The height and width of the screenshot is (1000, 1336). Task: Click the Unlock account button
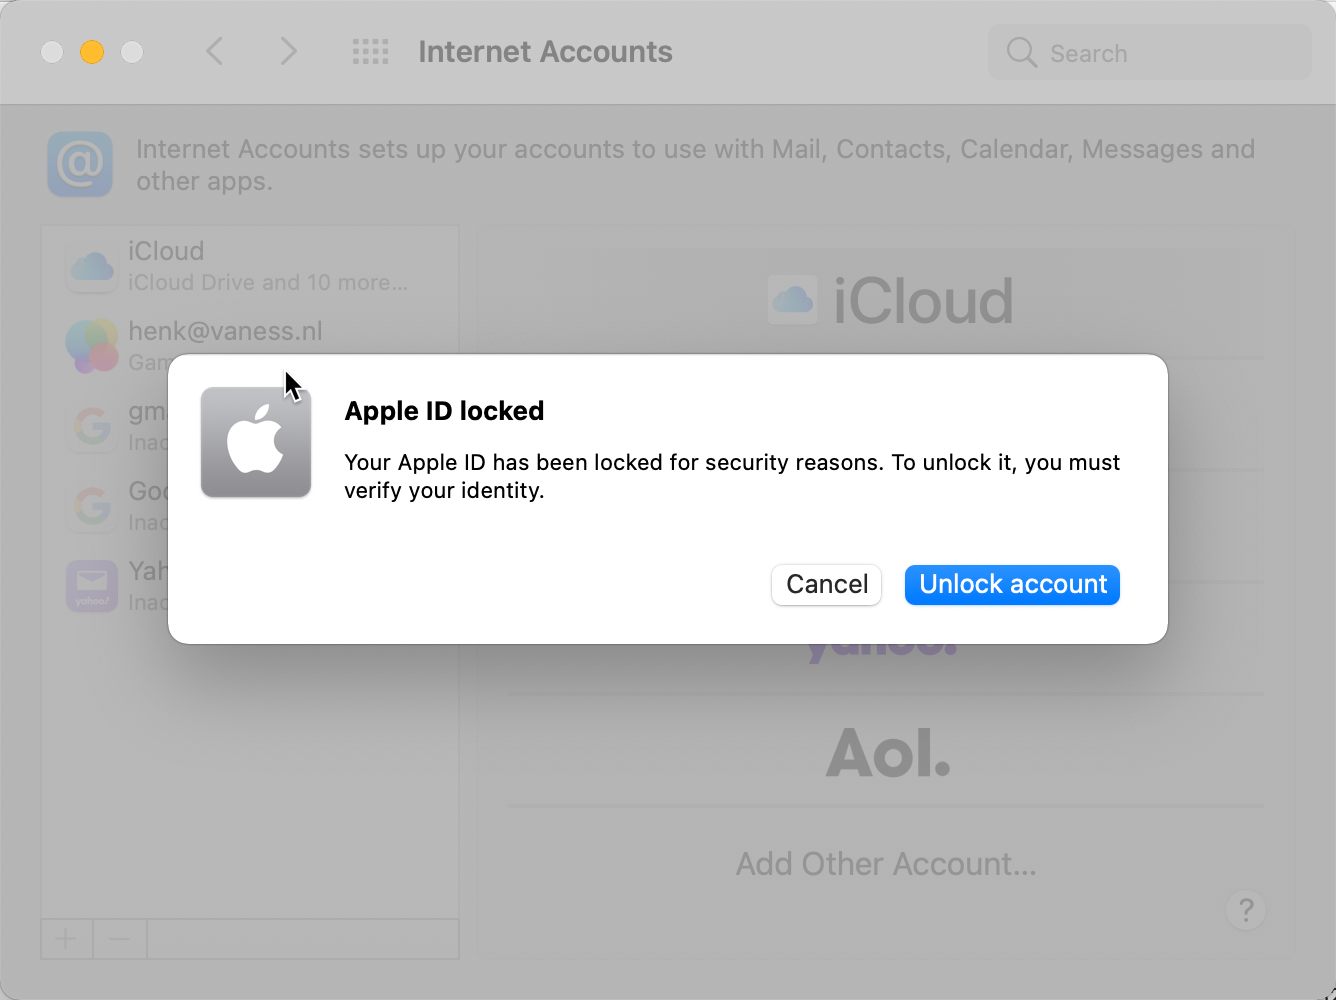click(1012, 585)
